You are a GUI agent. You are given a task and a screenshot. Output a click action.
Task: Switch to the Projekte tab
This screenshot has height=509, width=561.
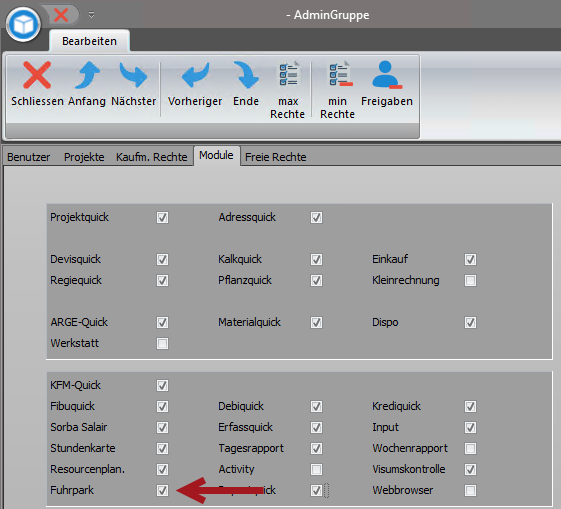84,157
